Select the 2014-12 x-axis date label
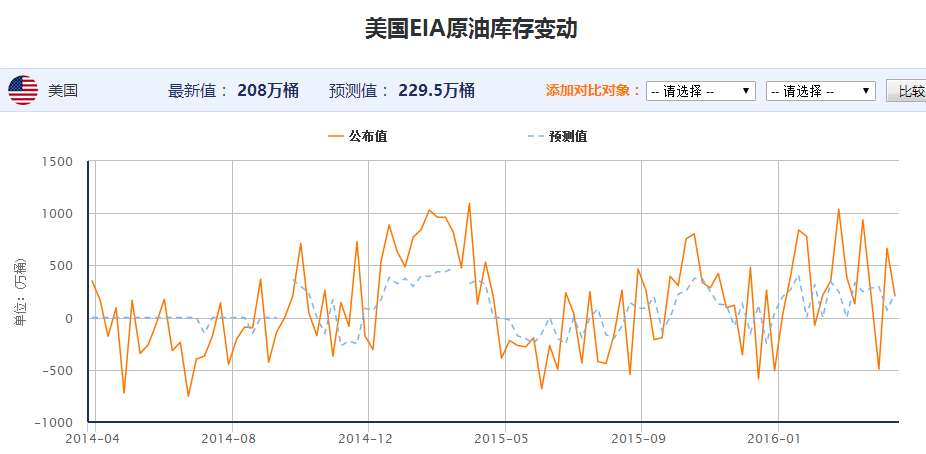 tap(368, 438)
